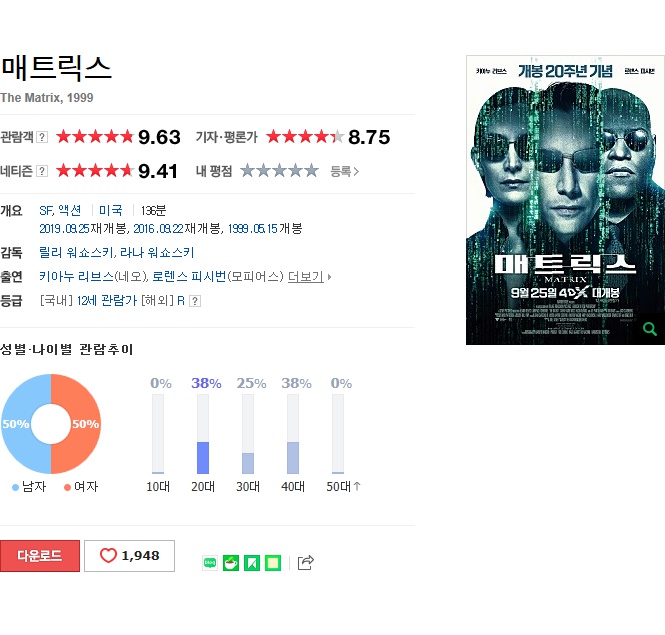
Task: Open director 릴리 워쇼스키 link
Action: click(76, 252)
